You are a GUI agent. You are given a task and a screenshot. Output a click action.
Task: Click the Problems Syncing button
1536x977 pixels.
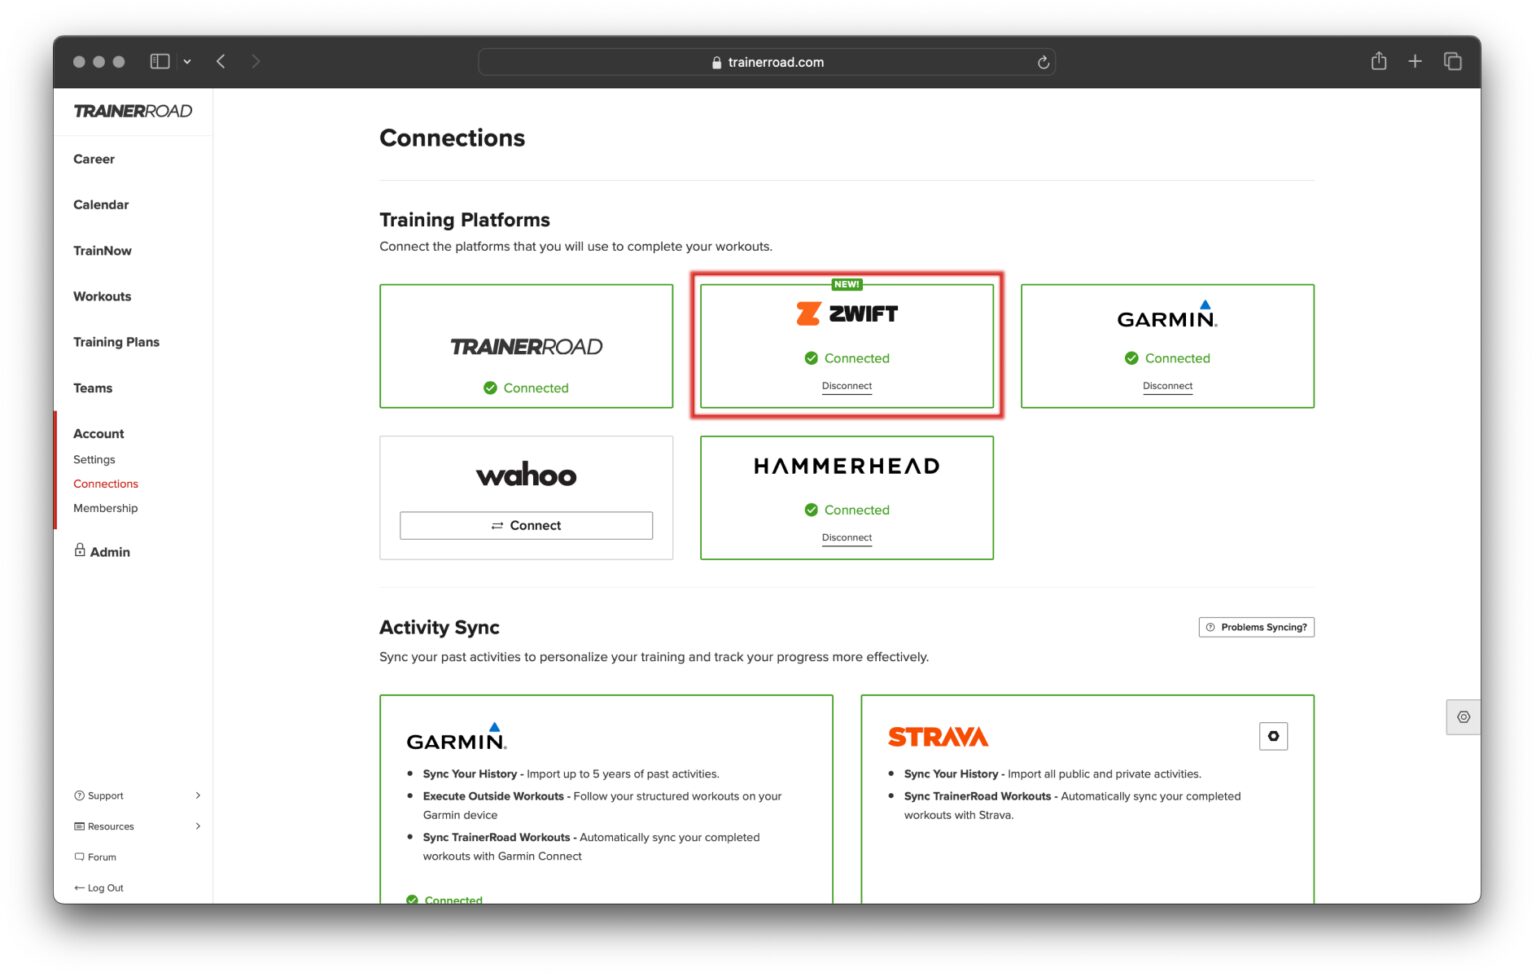(1256, 627)
